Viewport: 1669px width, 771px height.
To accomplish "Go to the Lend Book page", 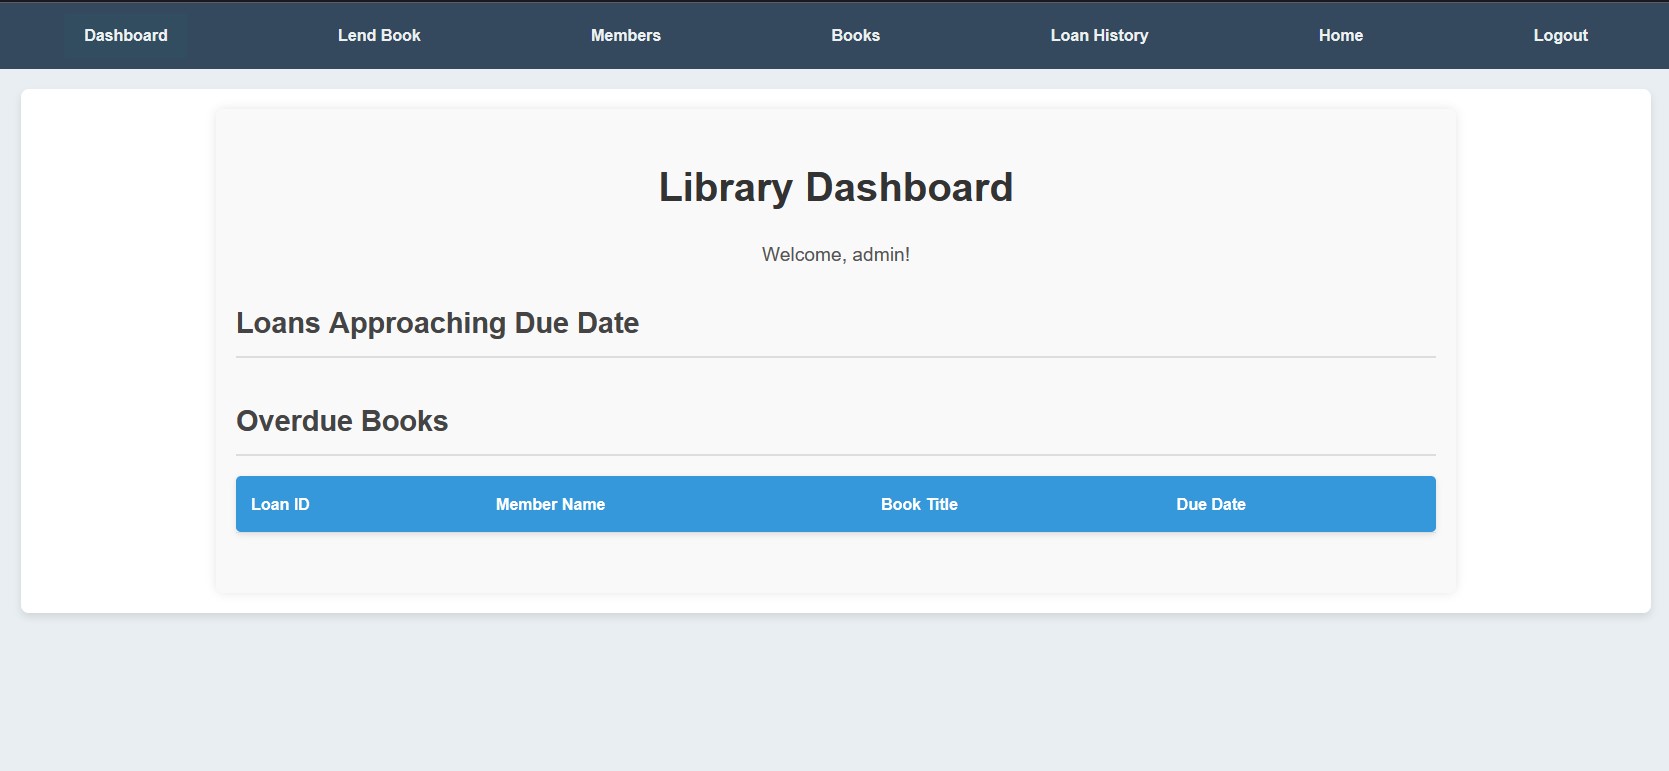I will pos(379,35).
